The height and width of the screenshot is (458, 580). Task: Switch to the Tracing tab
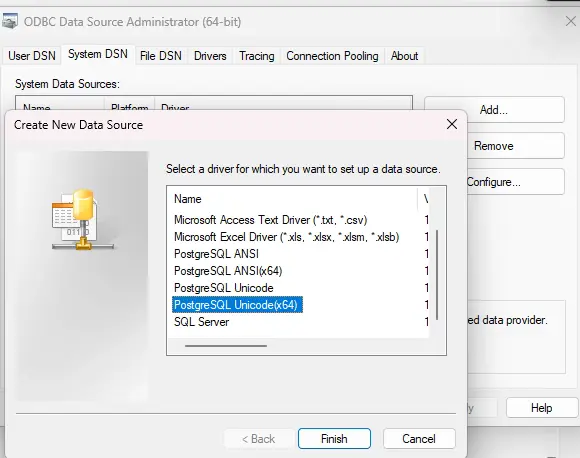pyautogui.click(x=257, y=56)
